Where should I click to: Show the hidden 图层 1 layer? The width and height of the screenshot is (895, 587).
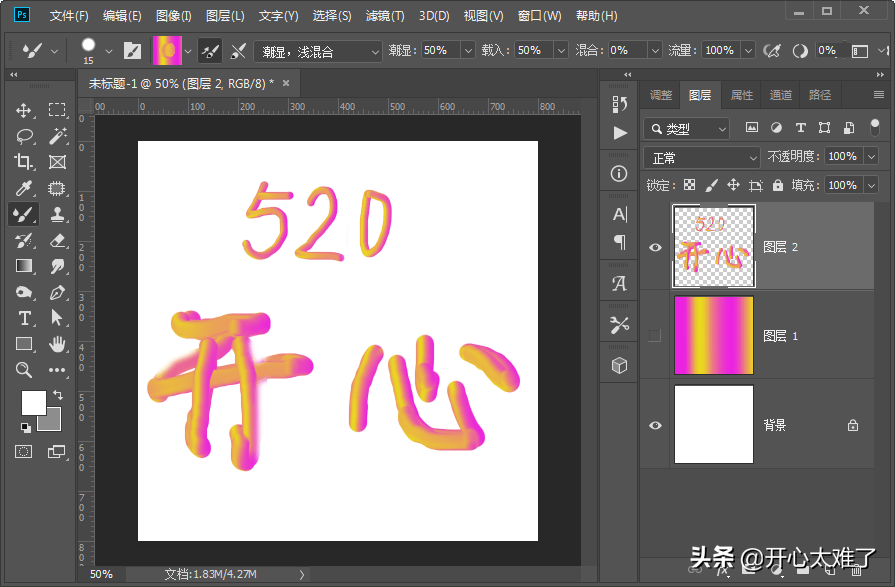tap(655, 335)
